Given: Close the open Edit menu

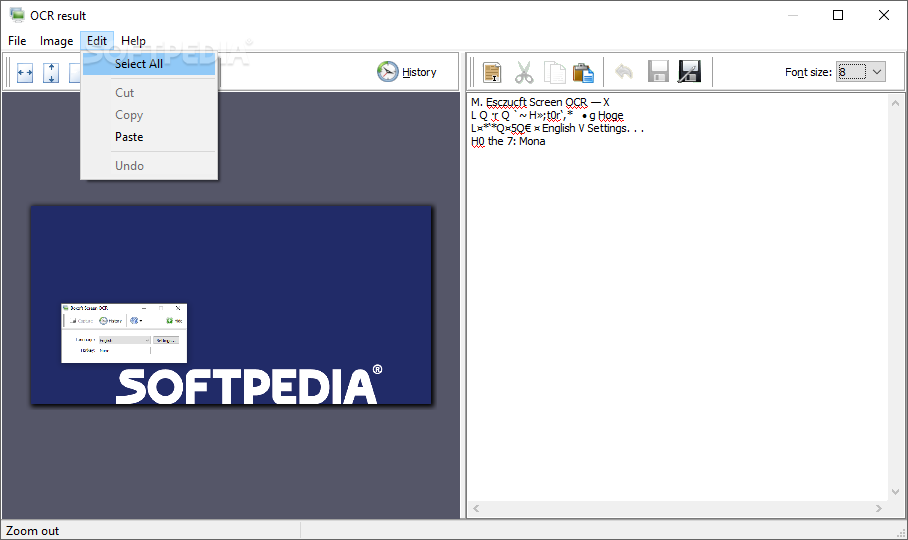Looking at the screenshot, I should coord(97,41).
